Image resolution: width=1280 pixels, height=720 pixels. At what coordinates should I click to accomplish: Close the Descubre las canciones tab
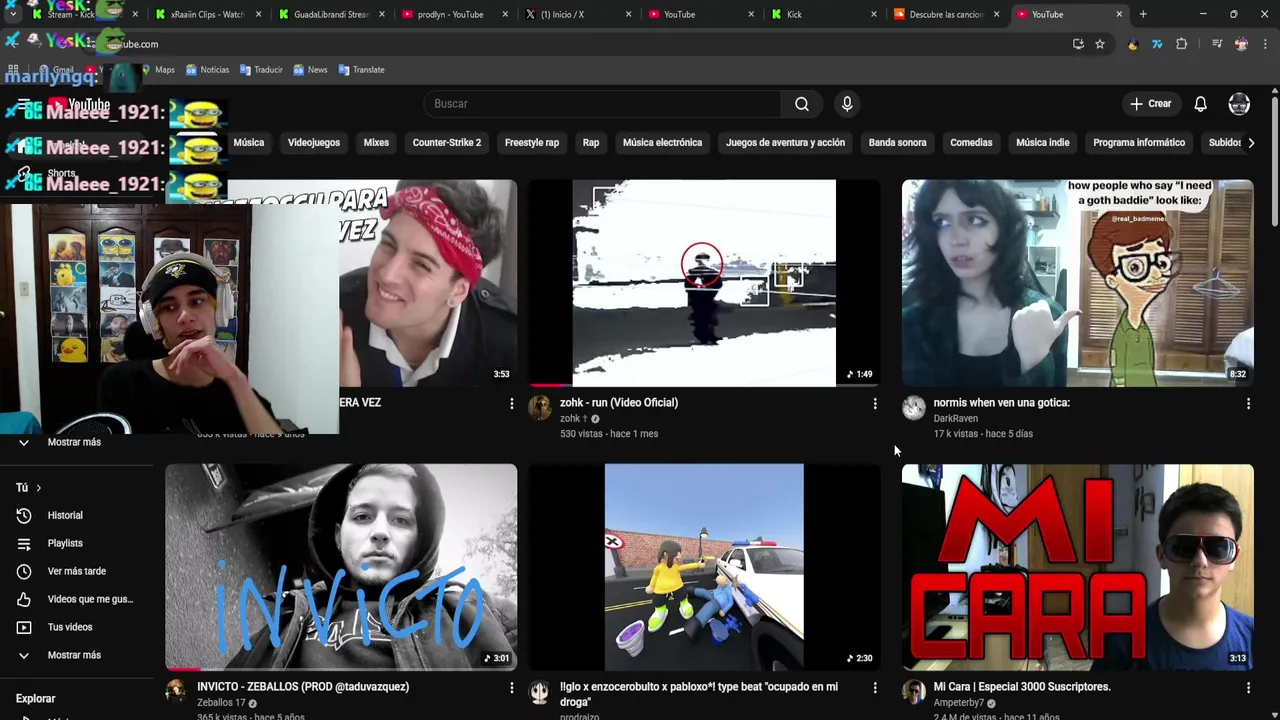point(996,14)
